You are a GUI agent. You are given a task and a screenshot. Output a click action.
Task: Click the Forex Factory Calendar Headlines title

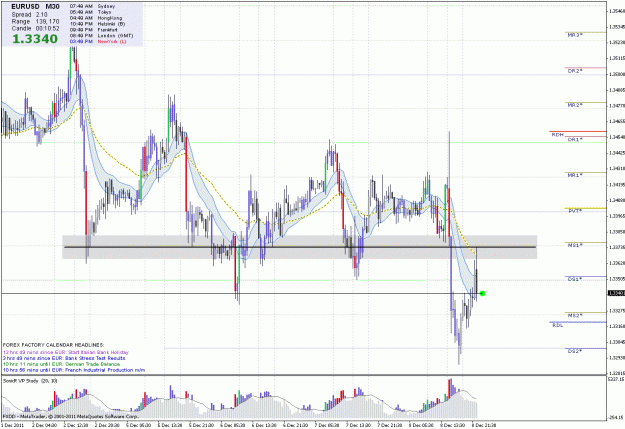click(x=53, y=344)
